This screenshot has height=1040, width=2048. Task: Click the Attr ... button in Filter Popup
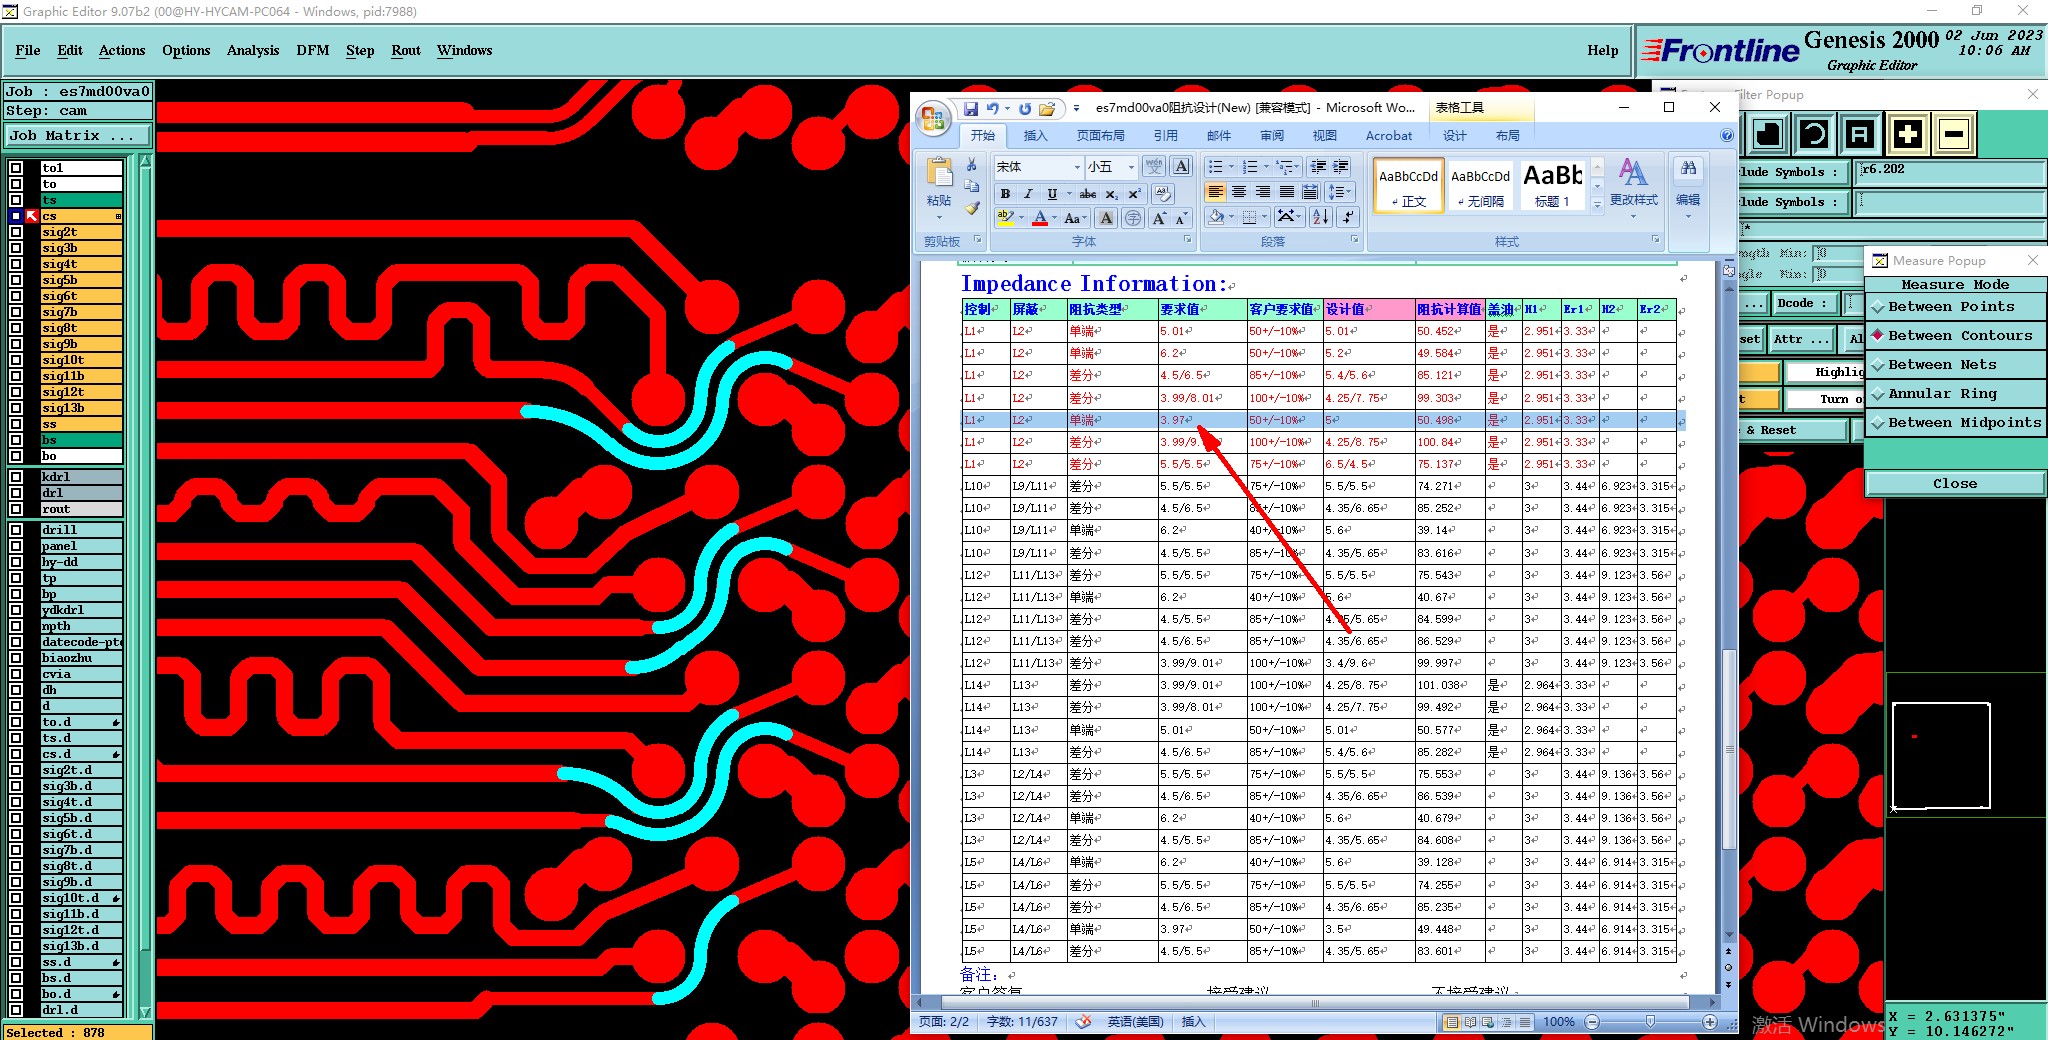click(1802, 339)
